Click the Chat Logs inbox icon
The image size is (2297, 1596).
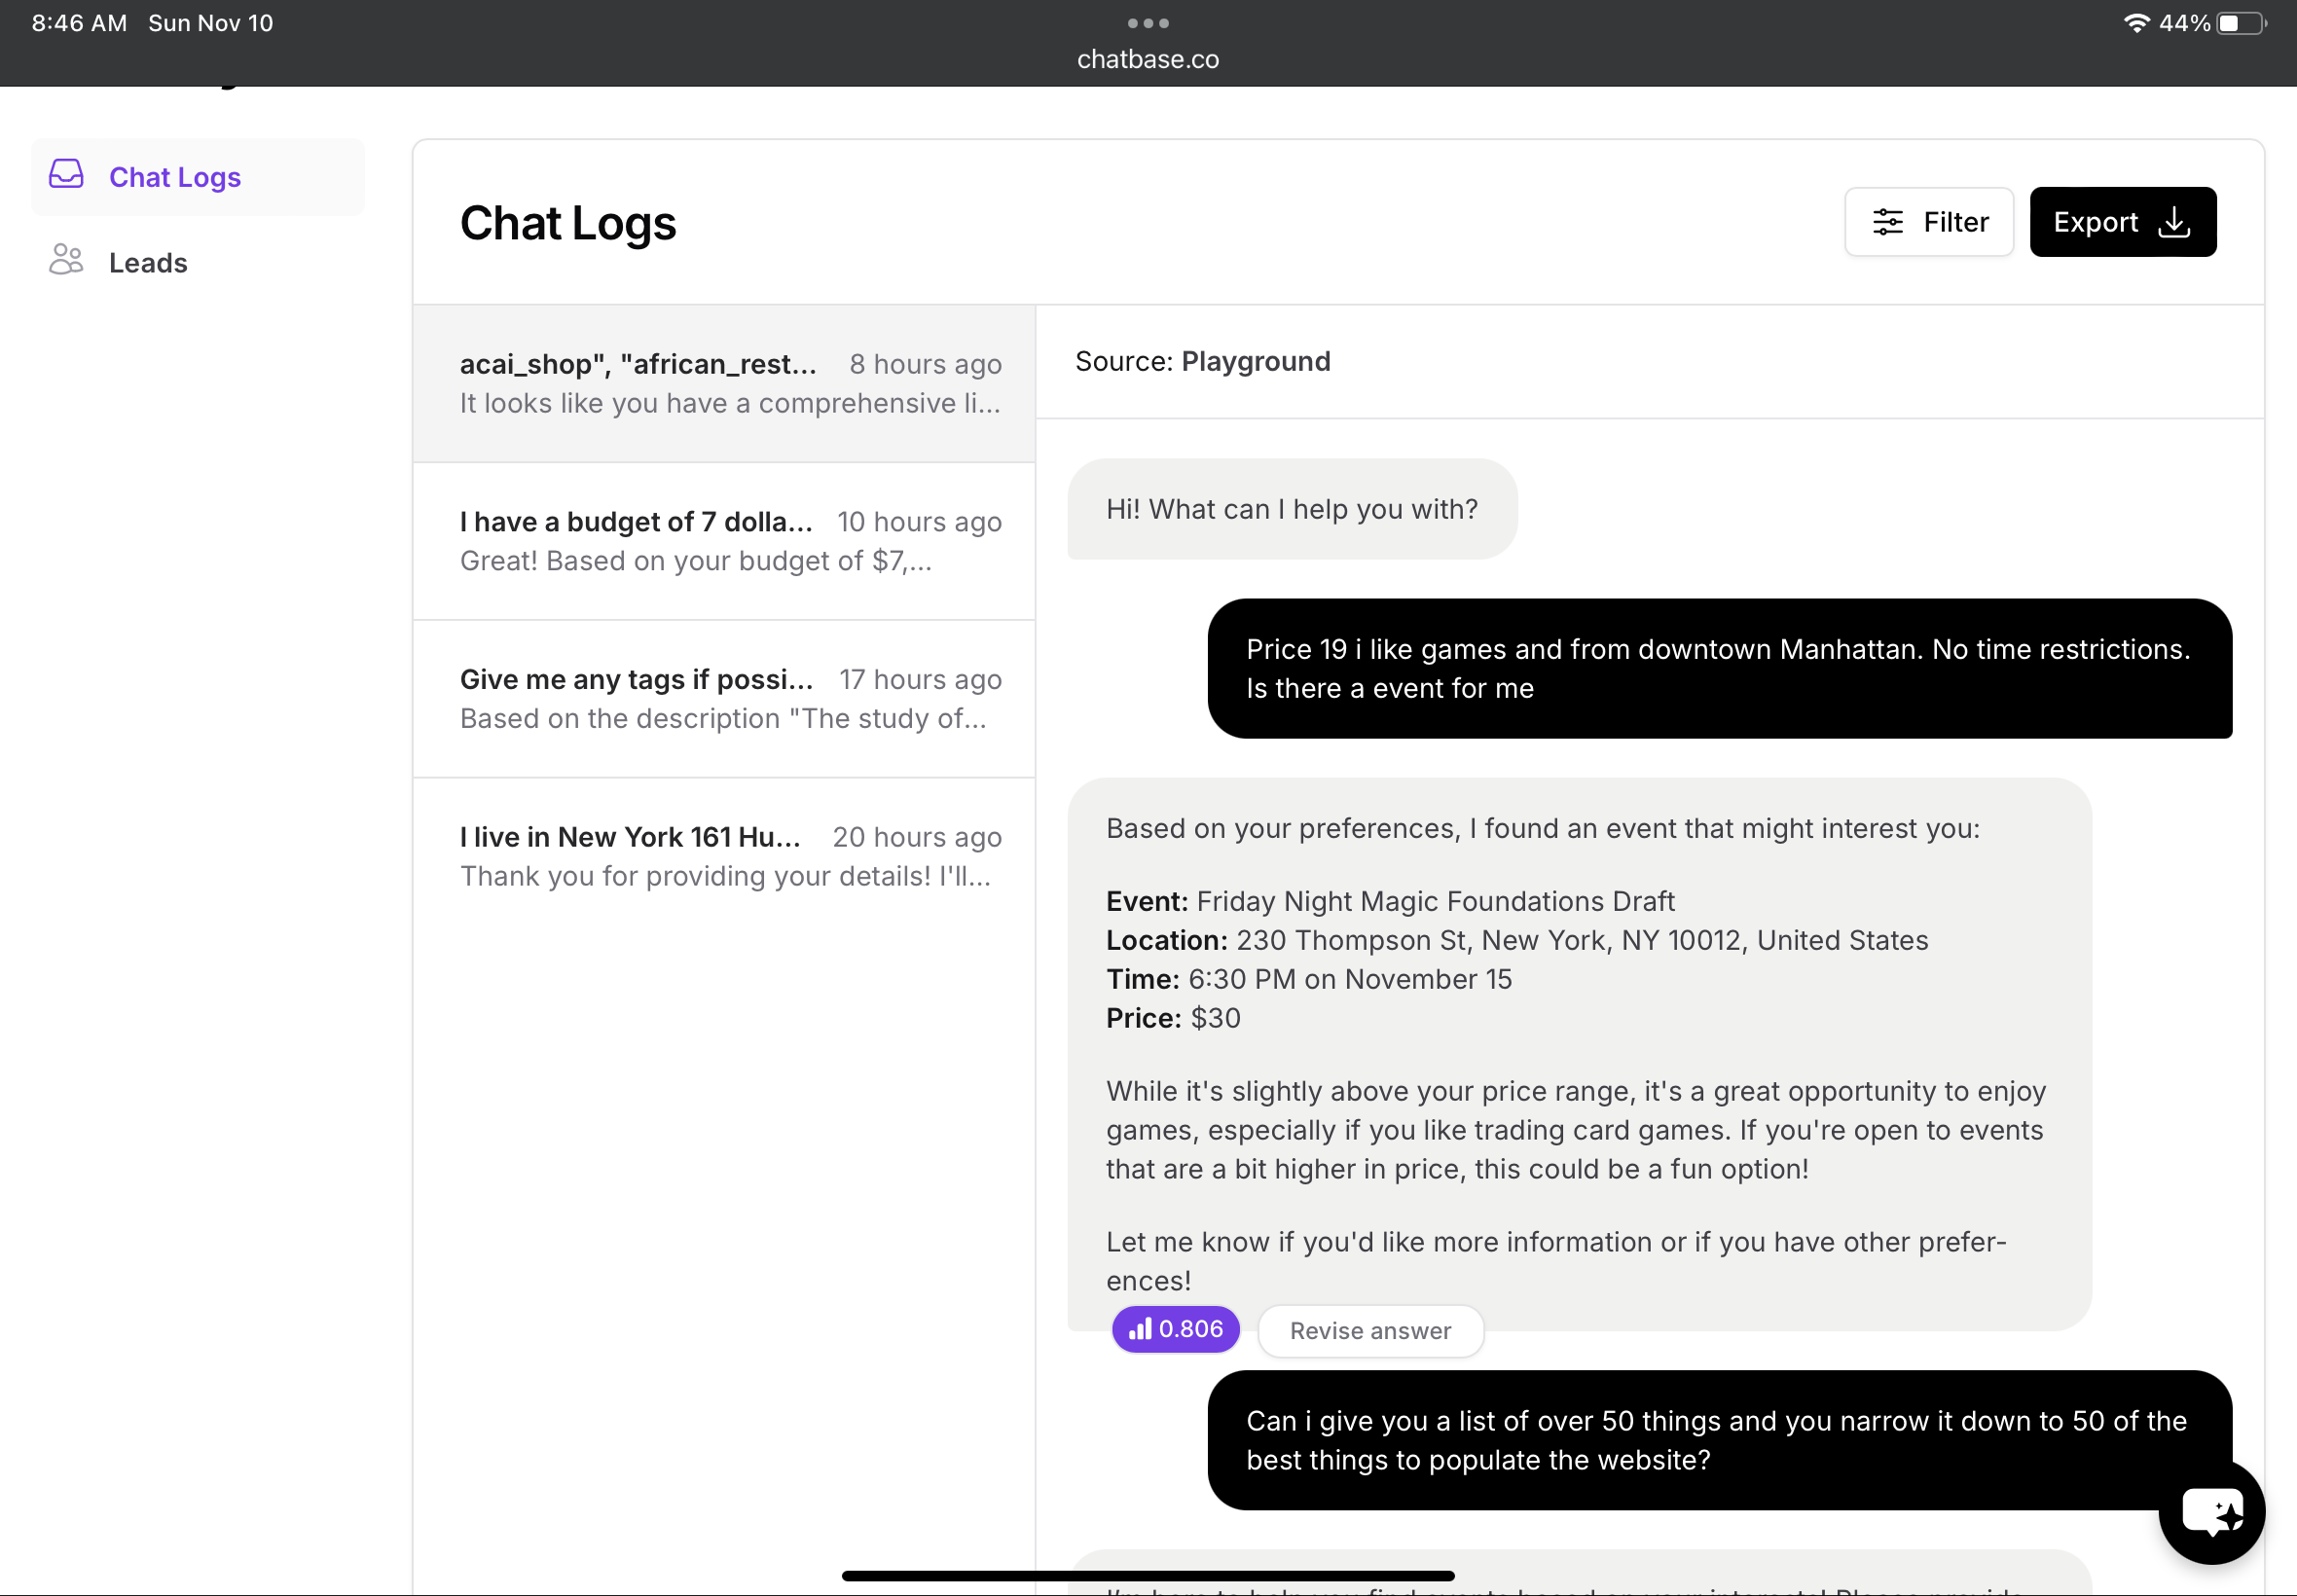66,174
